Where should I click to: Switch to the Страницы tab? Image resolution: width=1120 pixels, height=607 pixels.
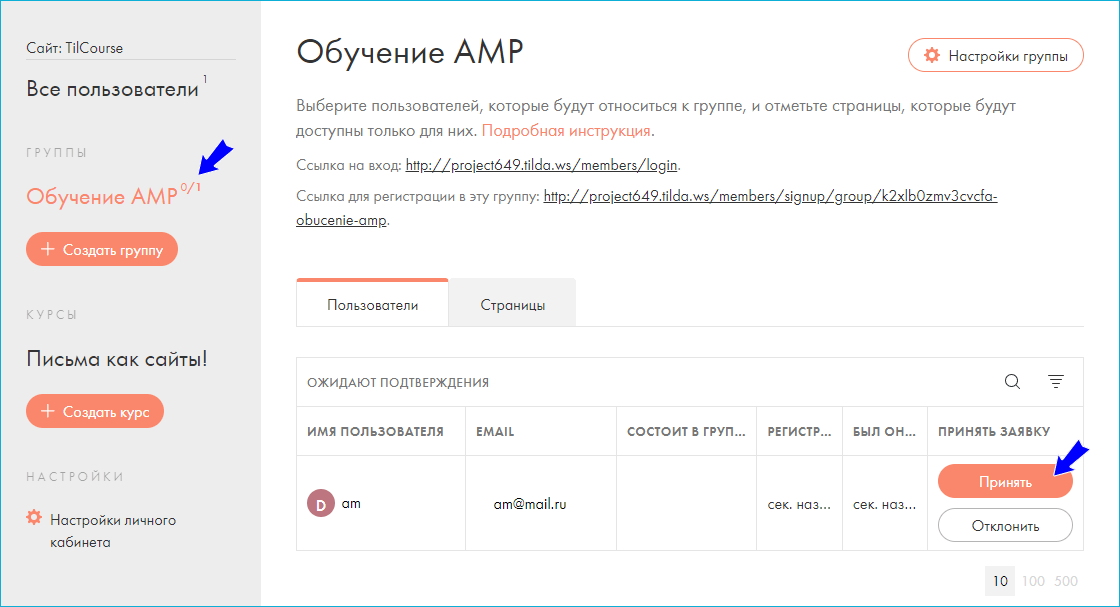(512, 302)
